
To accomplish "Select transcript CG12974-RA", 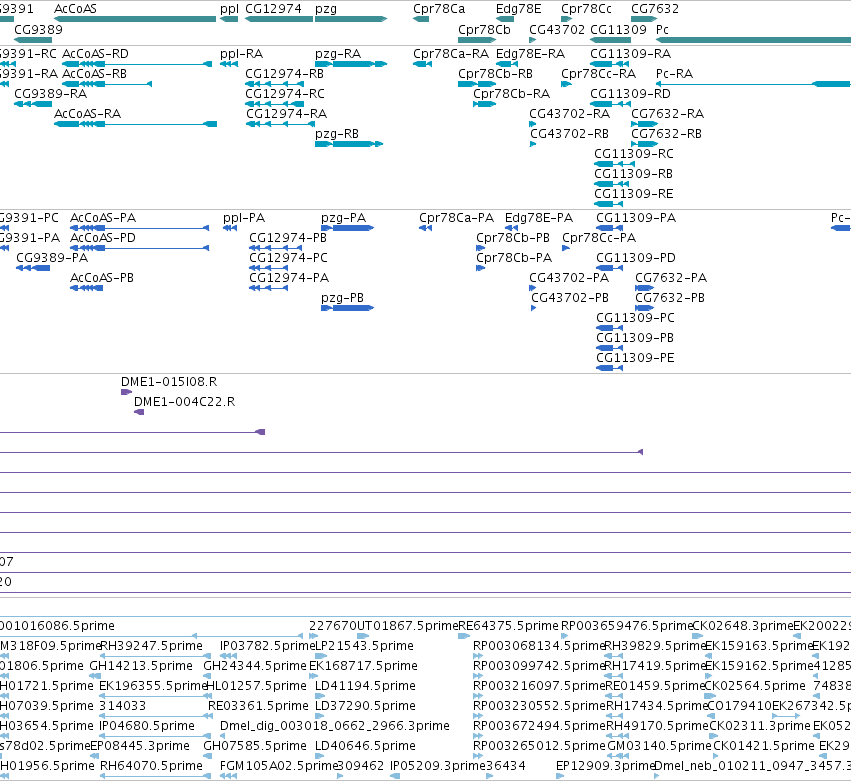I will click(x=287, y=114).
